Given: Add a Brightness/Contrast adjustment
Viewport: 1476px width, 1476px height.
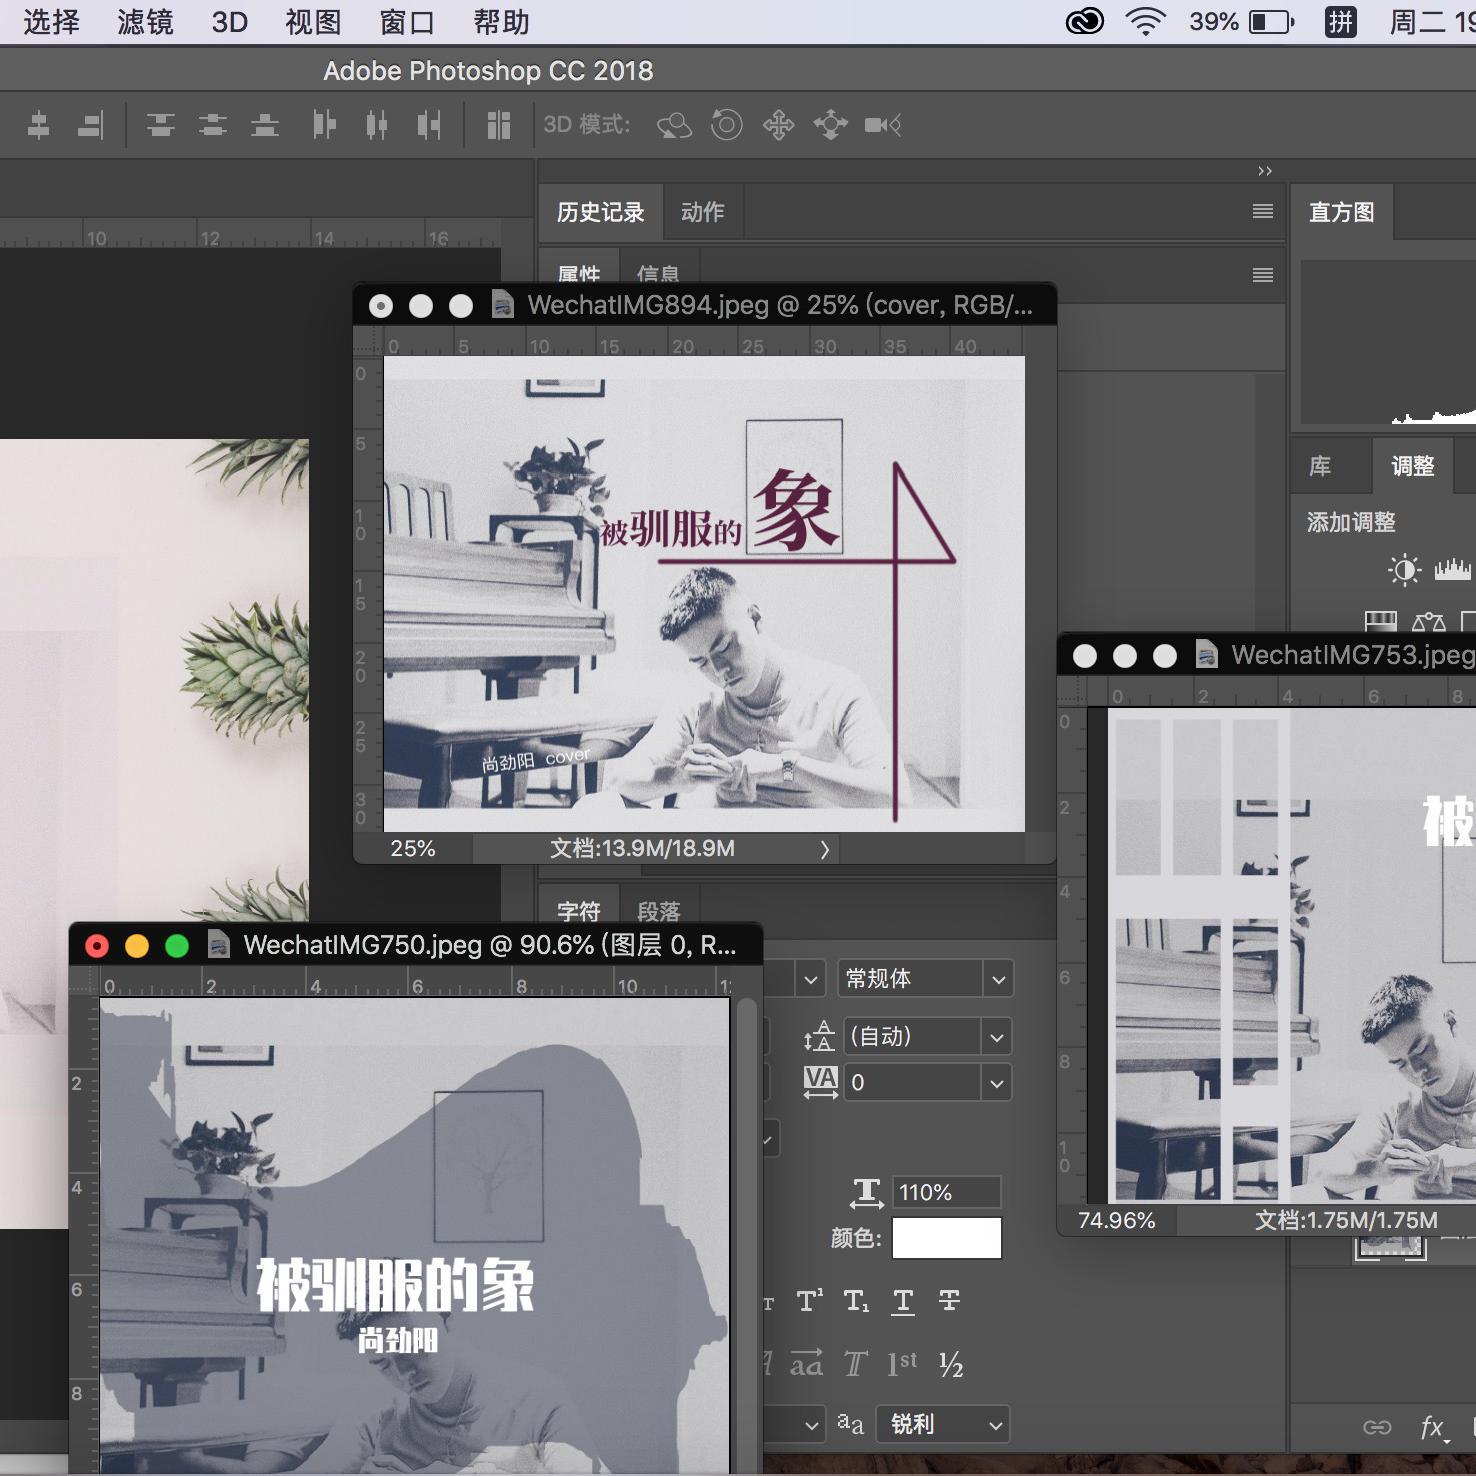Looking at the screenshot, I should (x=1404, y=570).
